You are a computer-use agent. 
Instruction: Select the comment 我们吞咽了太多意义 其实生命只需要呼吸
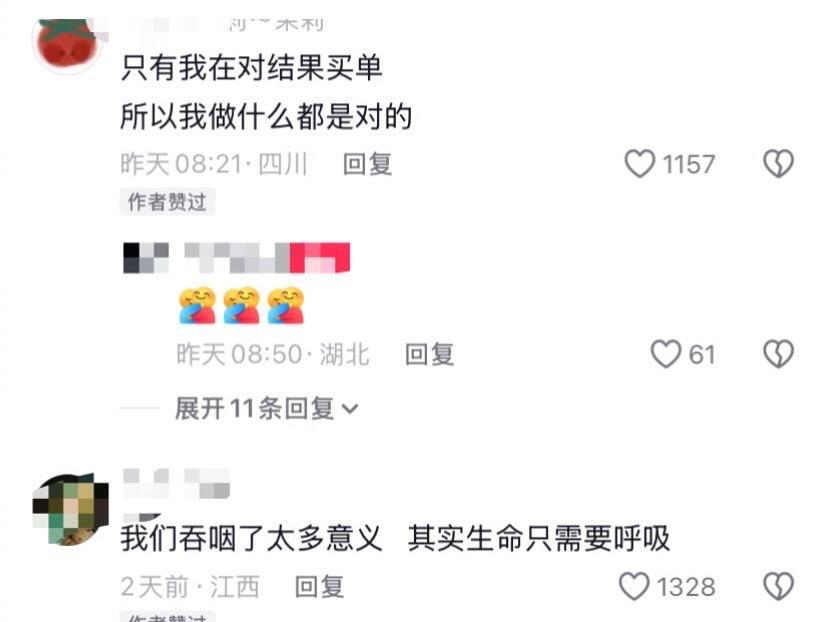[x=395, y=539]
